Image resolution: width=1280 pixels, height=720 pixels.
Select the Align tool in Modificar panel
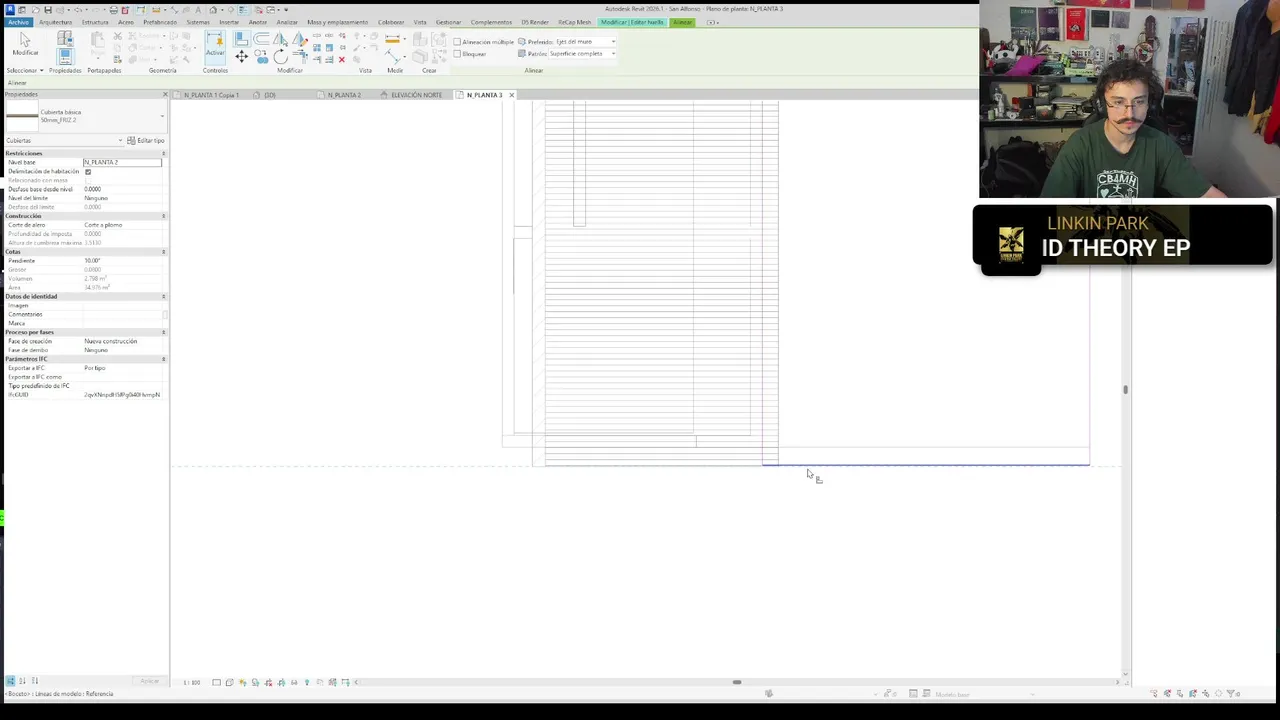pyautogui.click(x=242, y=38)
